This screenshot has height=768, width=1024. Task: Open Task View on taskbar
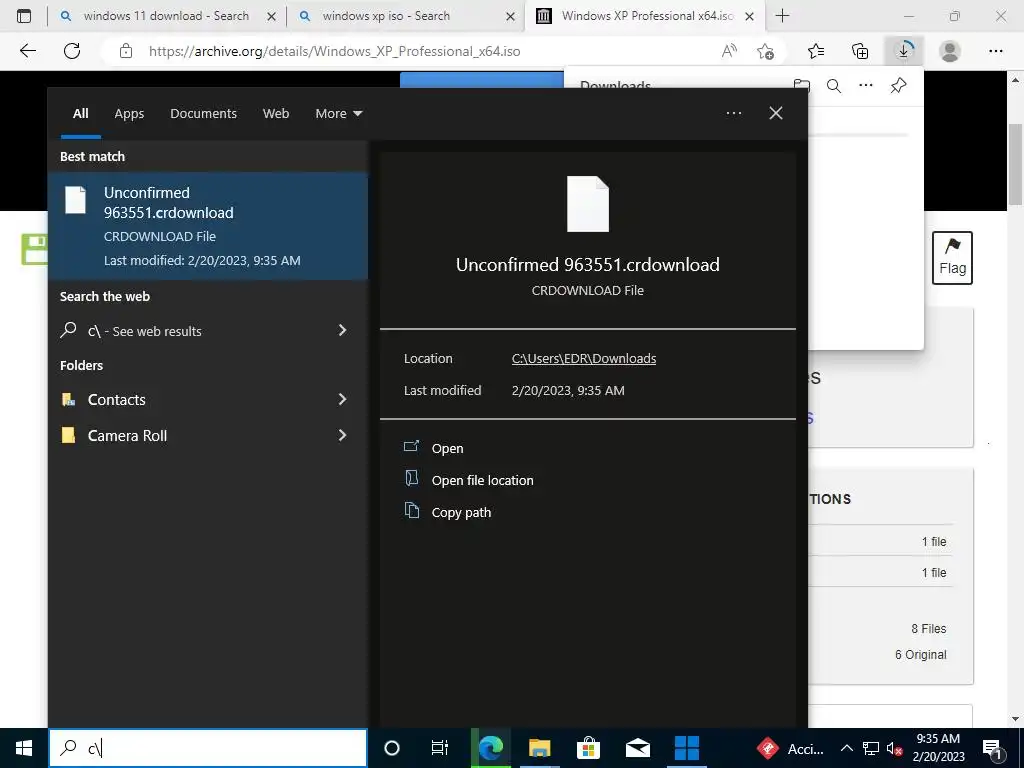pyautogui.click(x=440, y=748)
